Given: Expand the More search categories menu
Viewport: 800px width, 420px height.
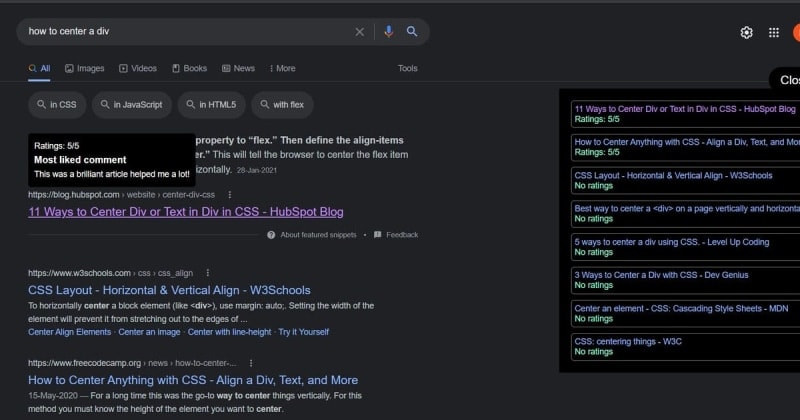Looking at the screenshot, I should tap(283, 68).
